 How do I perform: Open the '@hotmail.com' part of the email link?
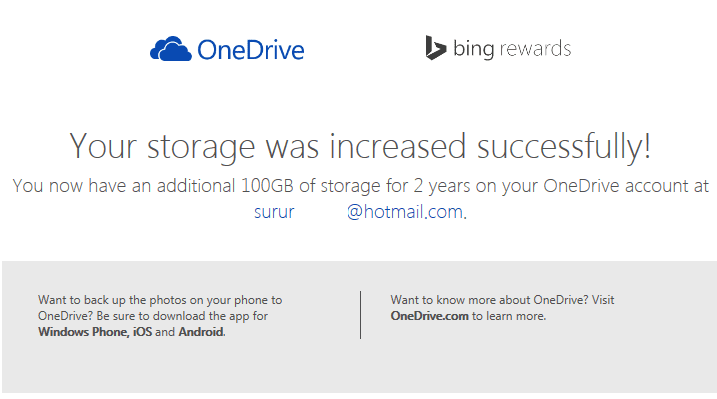405,212
